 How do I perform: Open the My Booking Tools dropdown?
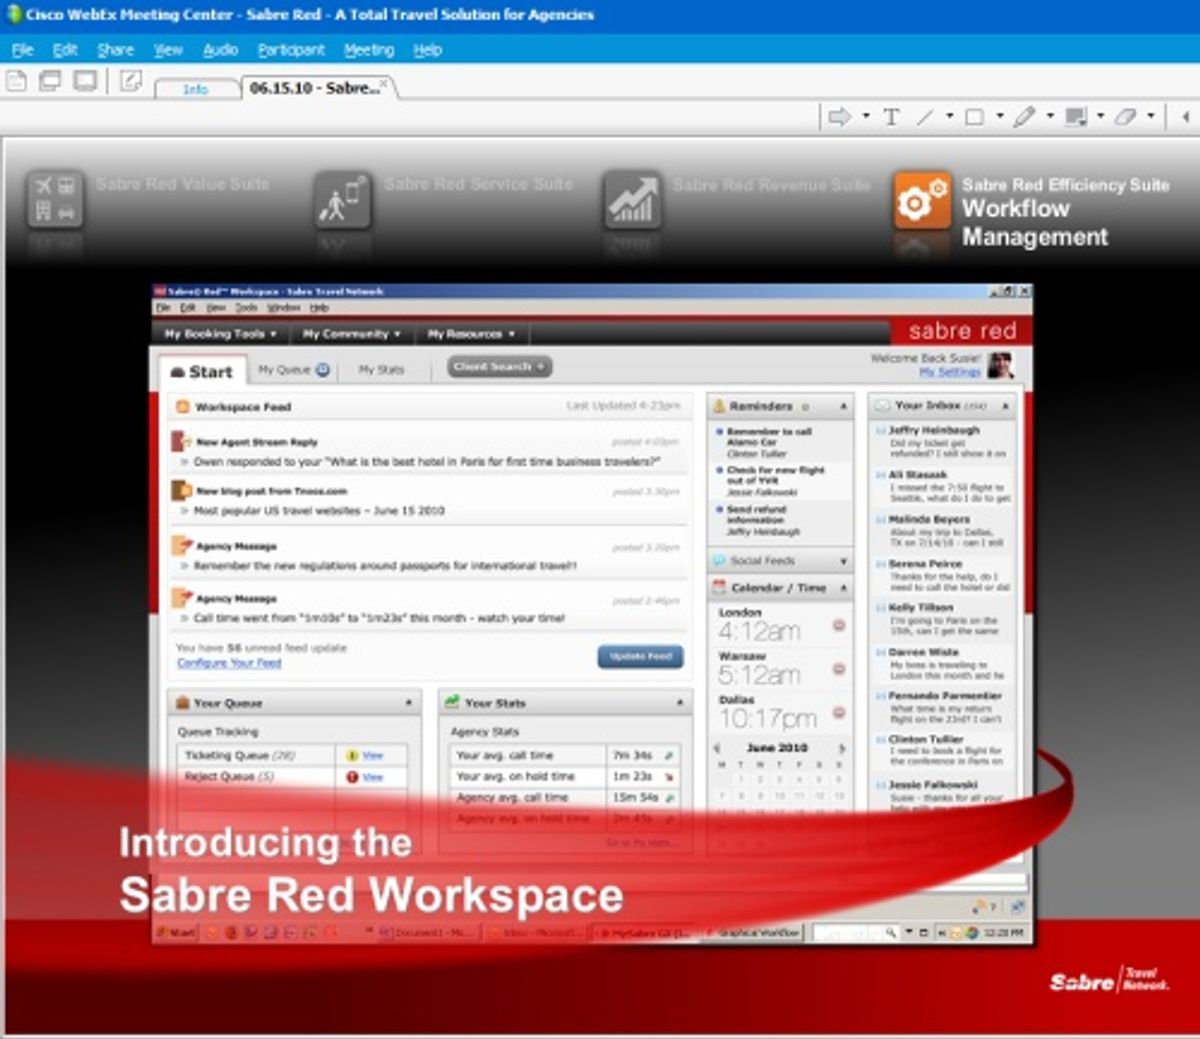tap(218, 333)
